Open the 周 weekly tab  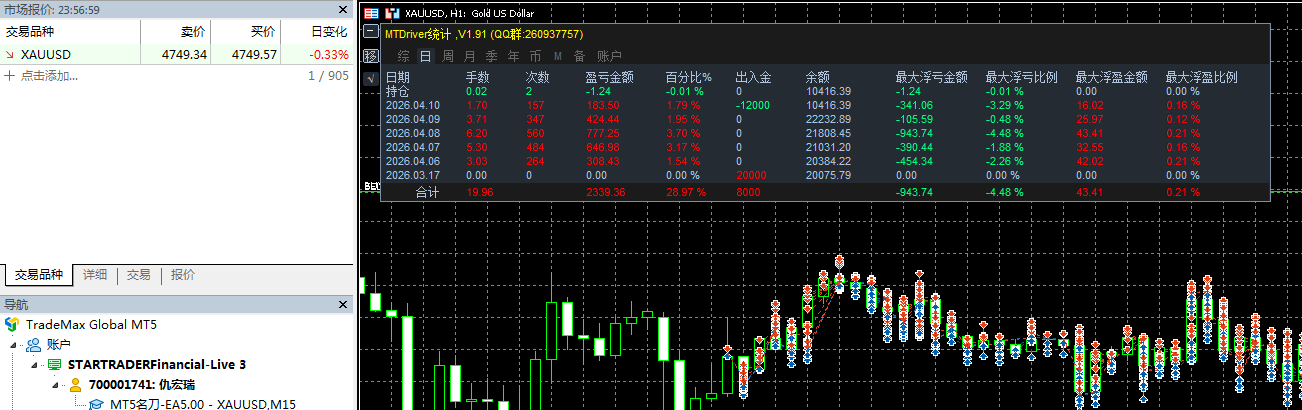click(x=448, y=56)
